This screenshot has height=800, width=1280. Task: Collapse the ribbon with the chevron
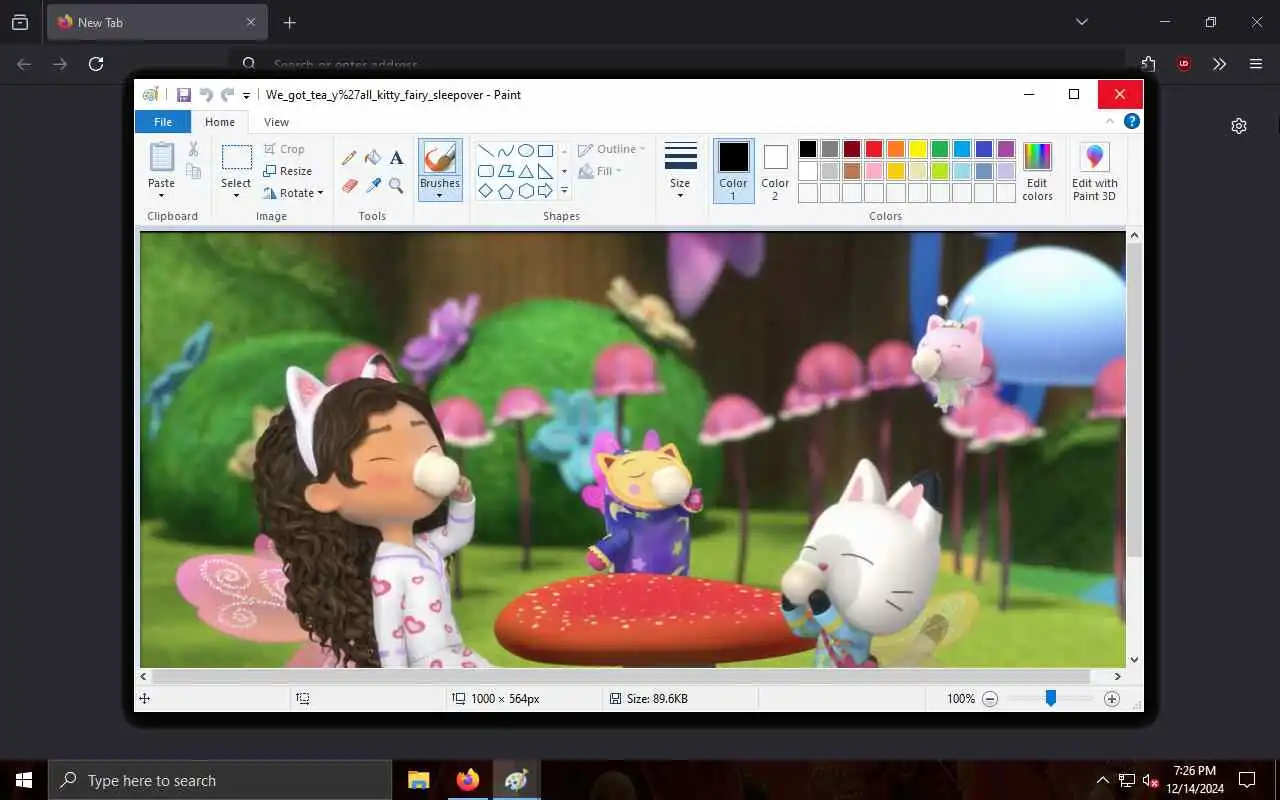click(x=1109, y=121)
